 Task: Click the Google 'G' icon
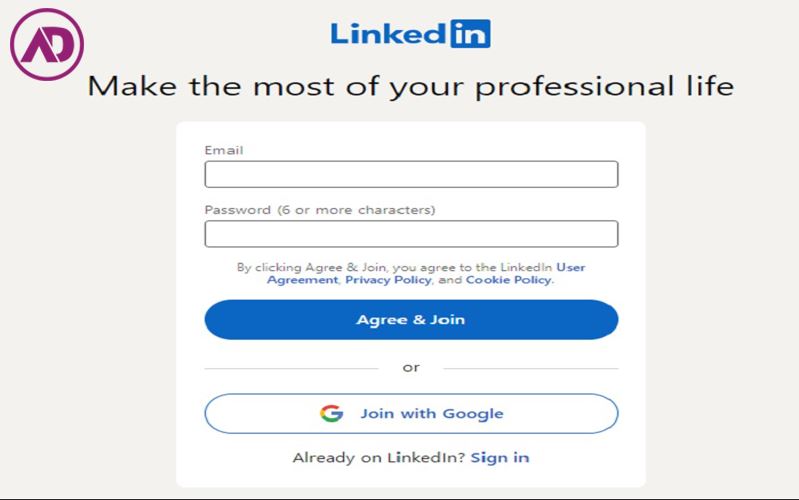click(x=331, y=414)
